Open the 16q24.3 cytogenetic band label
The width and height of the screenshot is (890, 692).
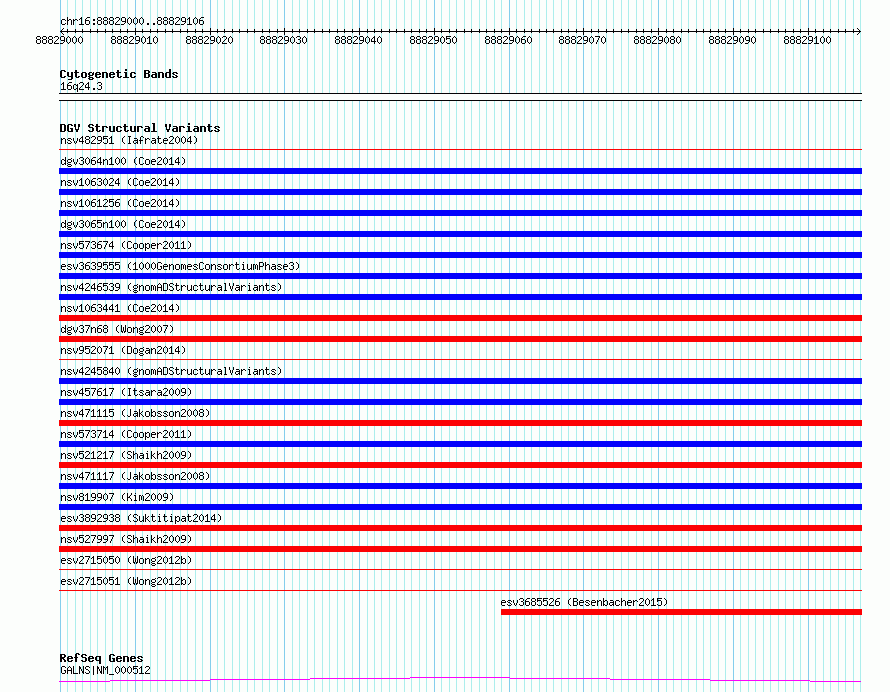click(81, 86)
